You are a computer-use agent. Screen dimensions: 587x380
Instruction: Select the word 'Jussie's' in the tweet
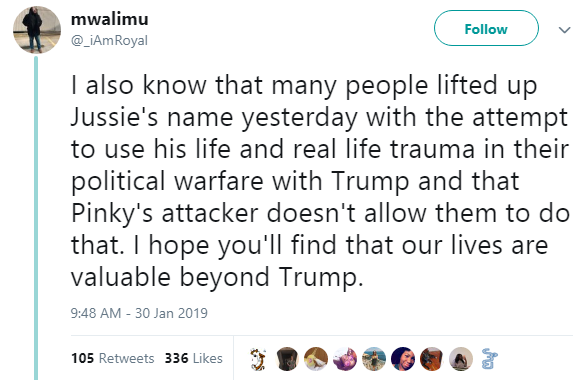pyautogui.click(x=114, y=117)
